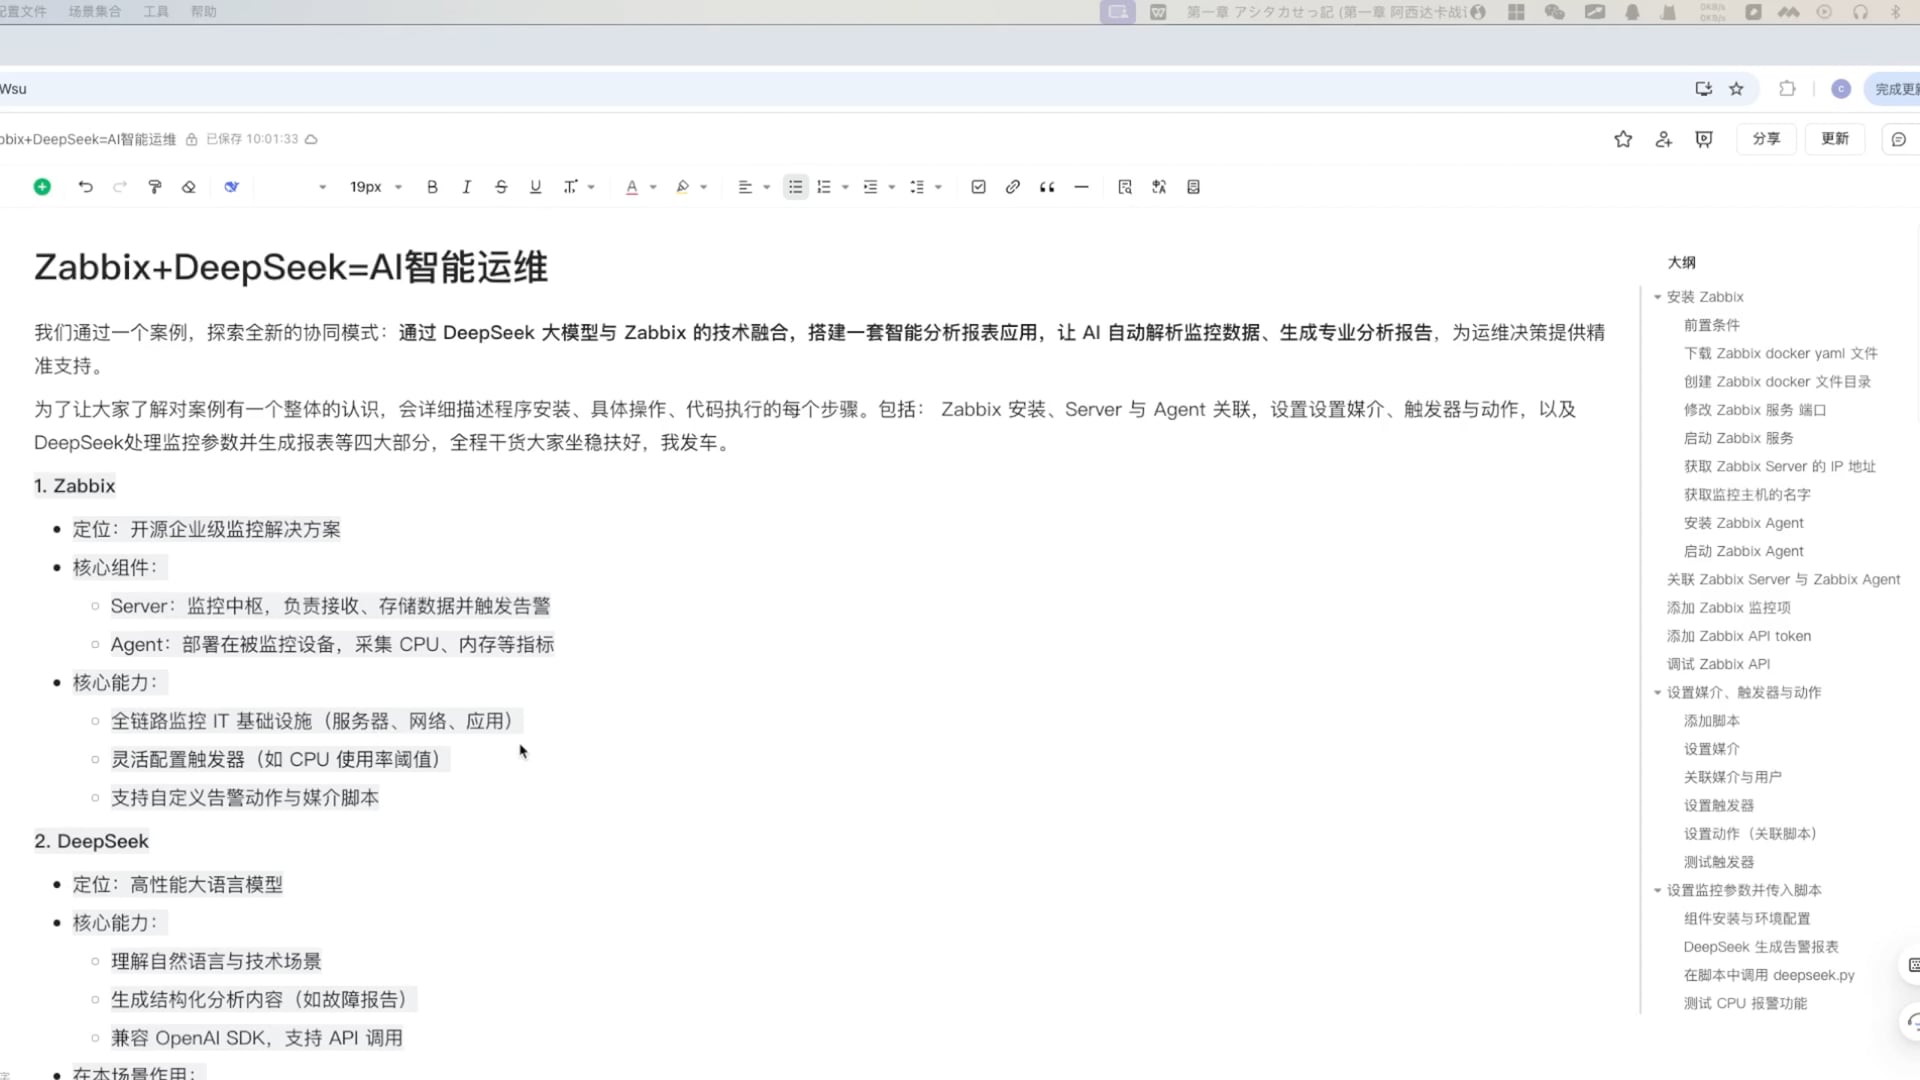This screenshot has height=1080, width=1920.
Task: Insert a task checkbox list
Action: [978, 186]
